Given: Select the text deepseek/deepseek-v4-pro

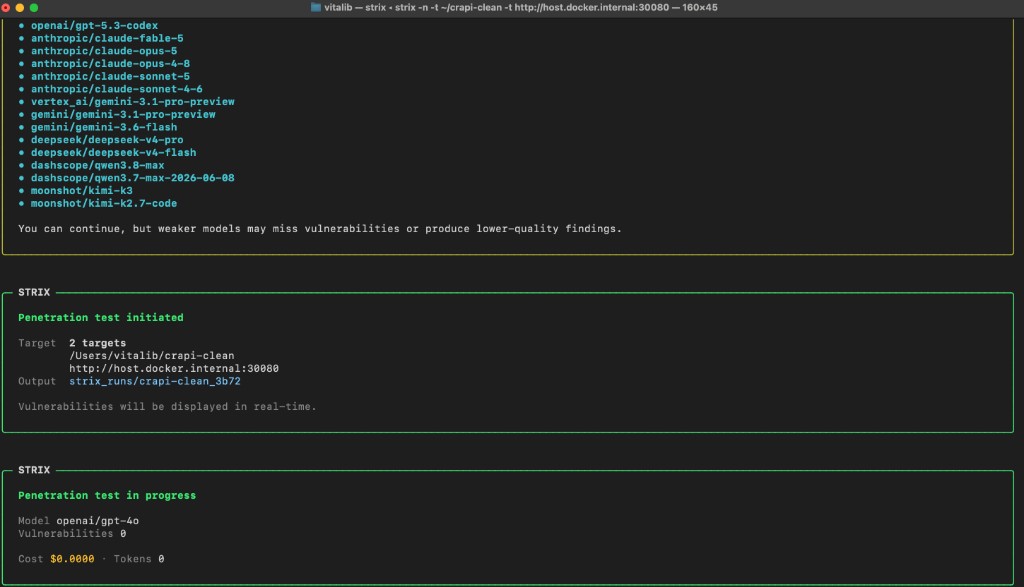Looking at the screenshot, I should tap(107, 140).
